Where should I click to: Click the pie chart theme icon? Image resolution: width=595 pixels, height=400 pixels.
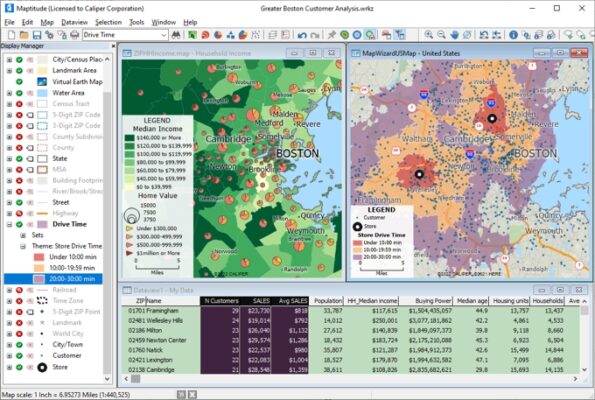point(218,35)
